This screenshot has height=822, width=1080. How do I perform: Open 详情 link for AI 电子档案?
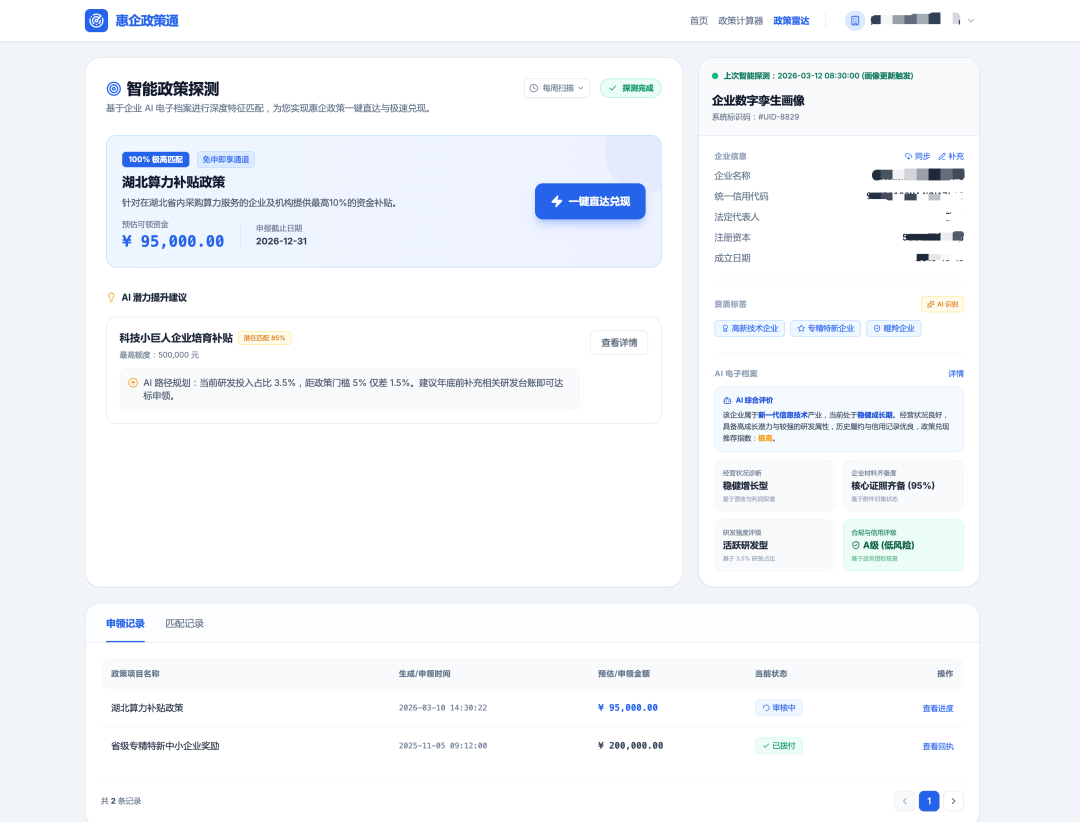[956, 373]
